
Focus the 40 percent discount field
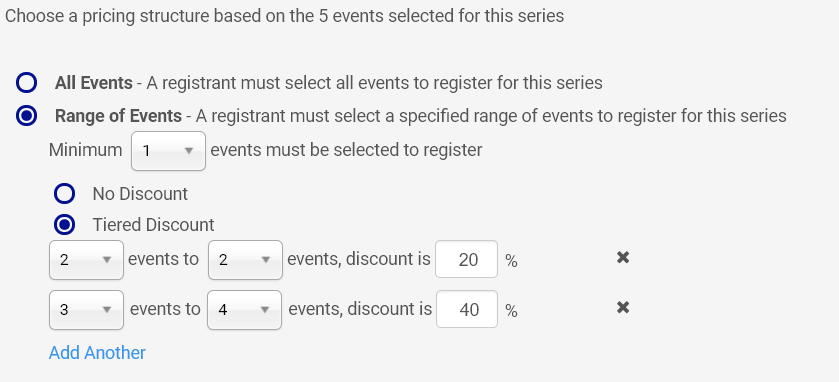coord(467,309)
